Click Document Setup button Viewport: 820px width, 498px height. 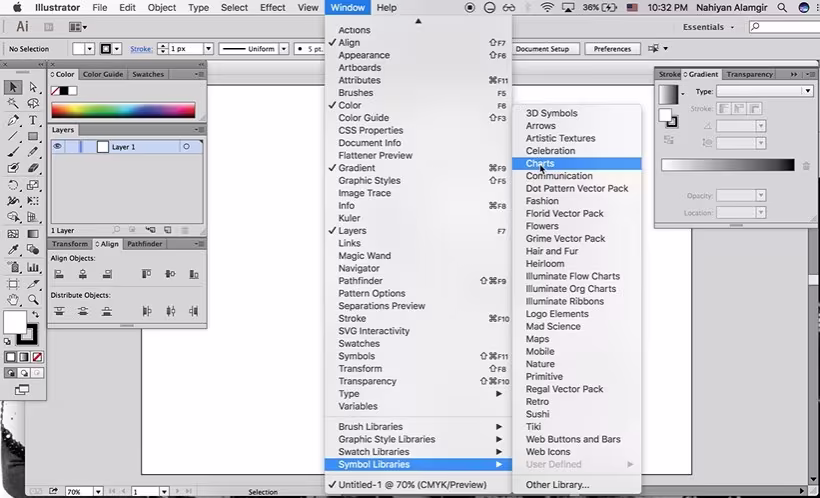(542, 49)
